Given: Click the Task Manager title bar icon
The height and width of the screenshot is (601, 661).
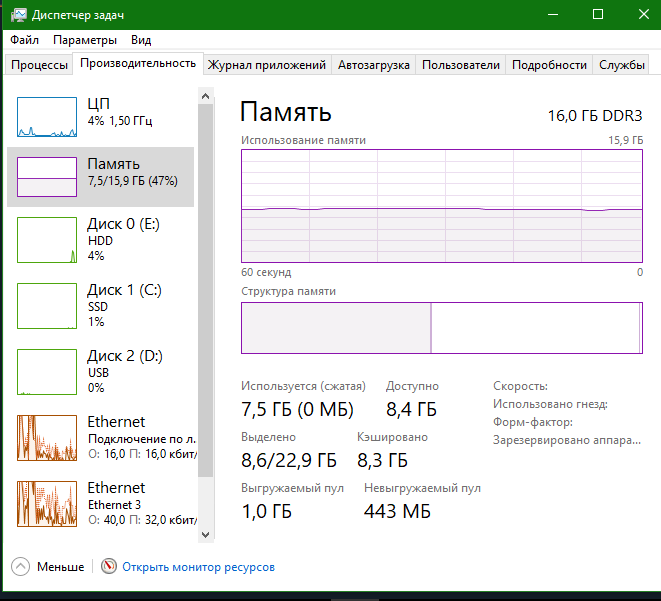Looking at the screenshot, I should [x=19, y=15].
